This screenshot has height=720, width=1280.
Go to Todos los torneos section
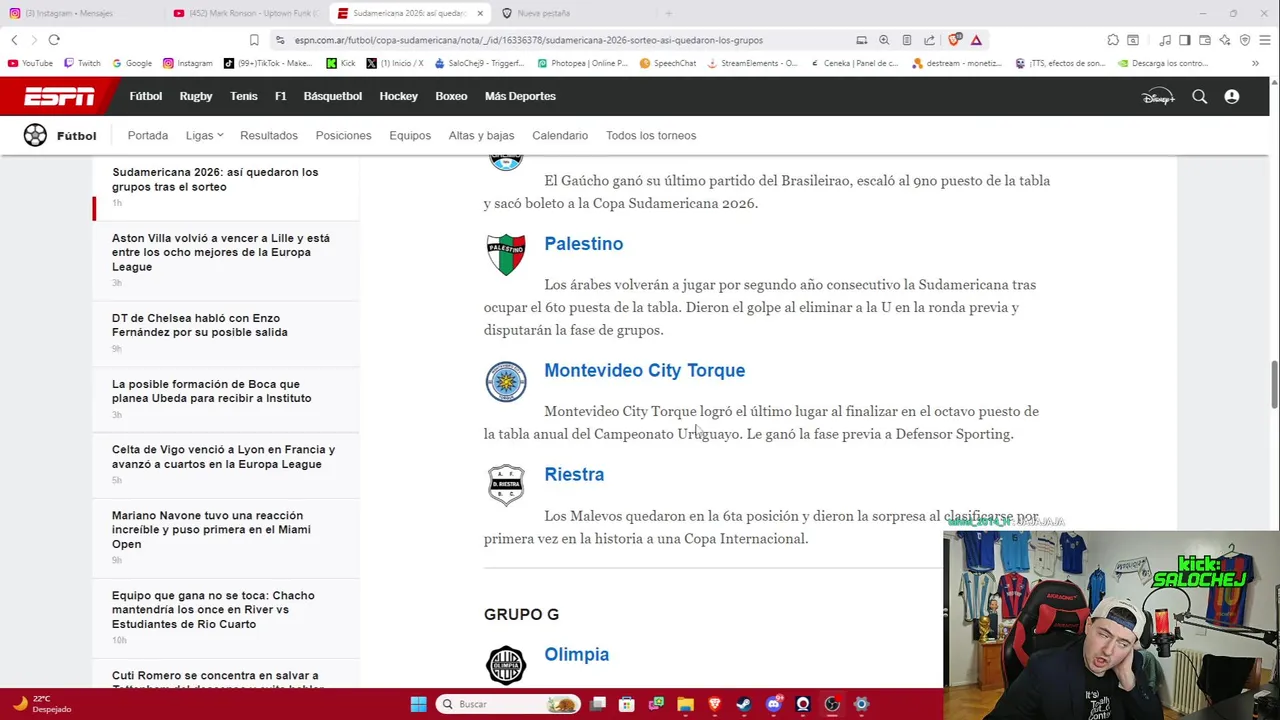[651, 135]
